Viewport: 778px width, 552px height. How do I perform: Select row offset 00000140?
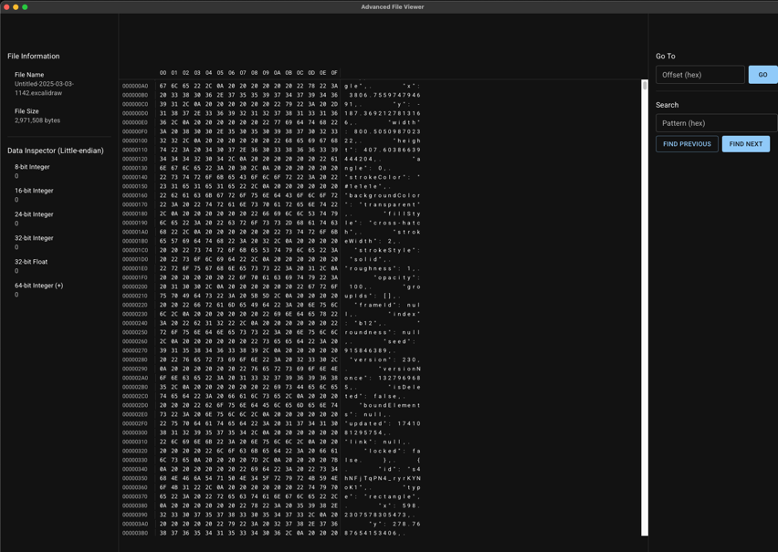135,178
